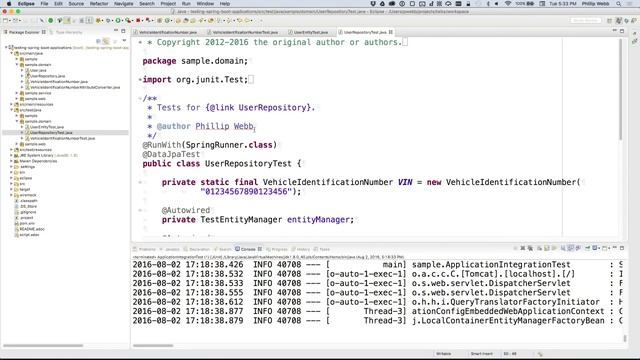Open the Navigate menu
This screenshot has width=640, height=360.
pos(124,4)
